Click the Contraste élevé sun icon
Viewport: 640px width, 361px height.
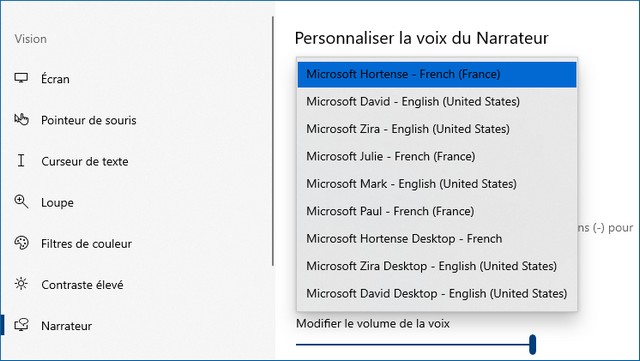pos(21,284)
